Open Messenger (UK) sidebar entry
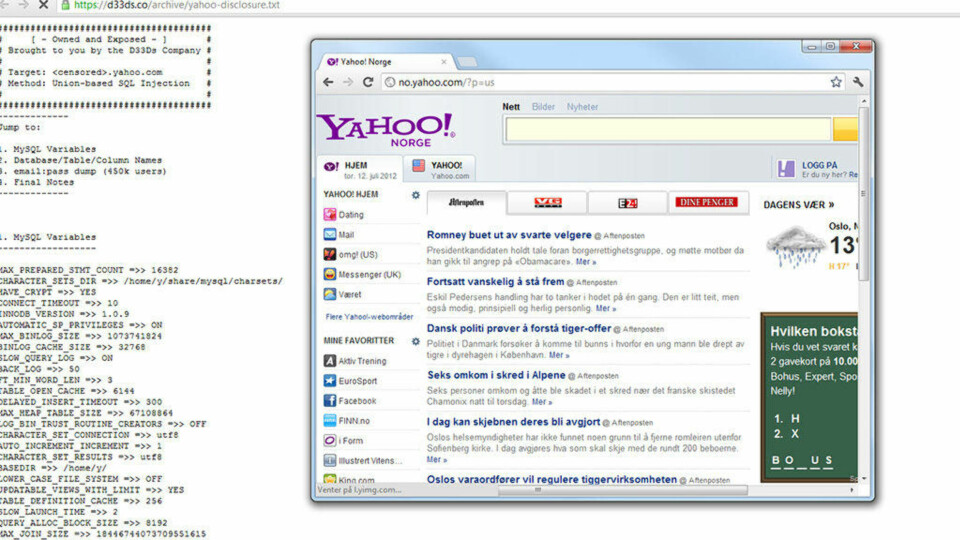Viewport: 960px width, 540px height. [x=362, y=274]
